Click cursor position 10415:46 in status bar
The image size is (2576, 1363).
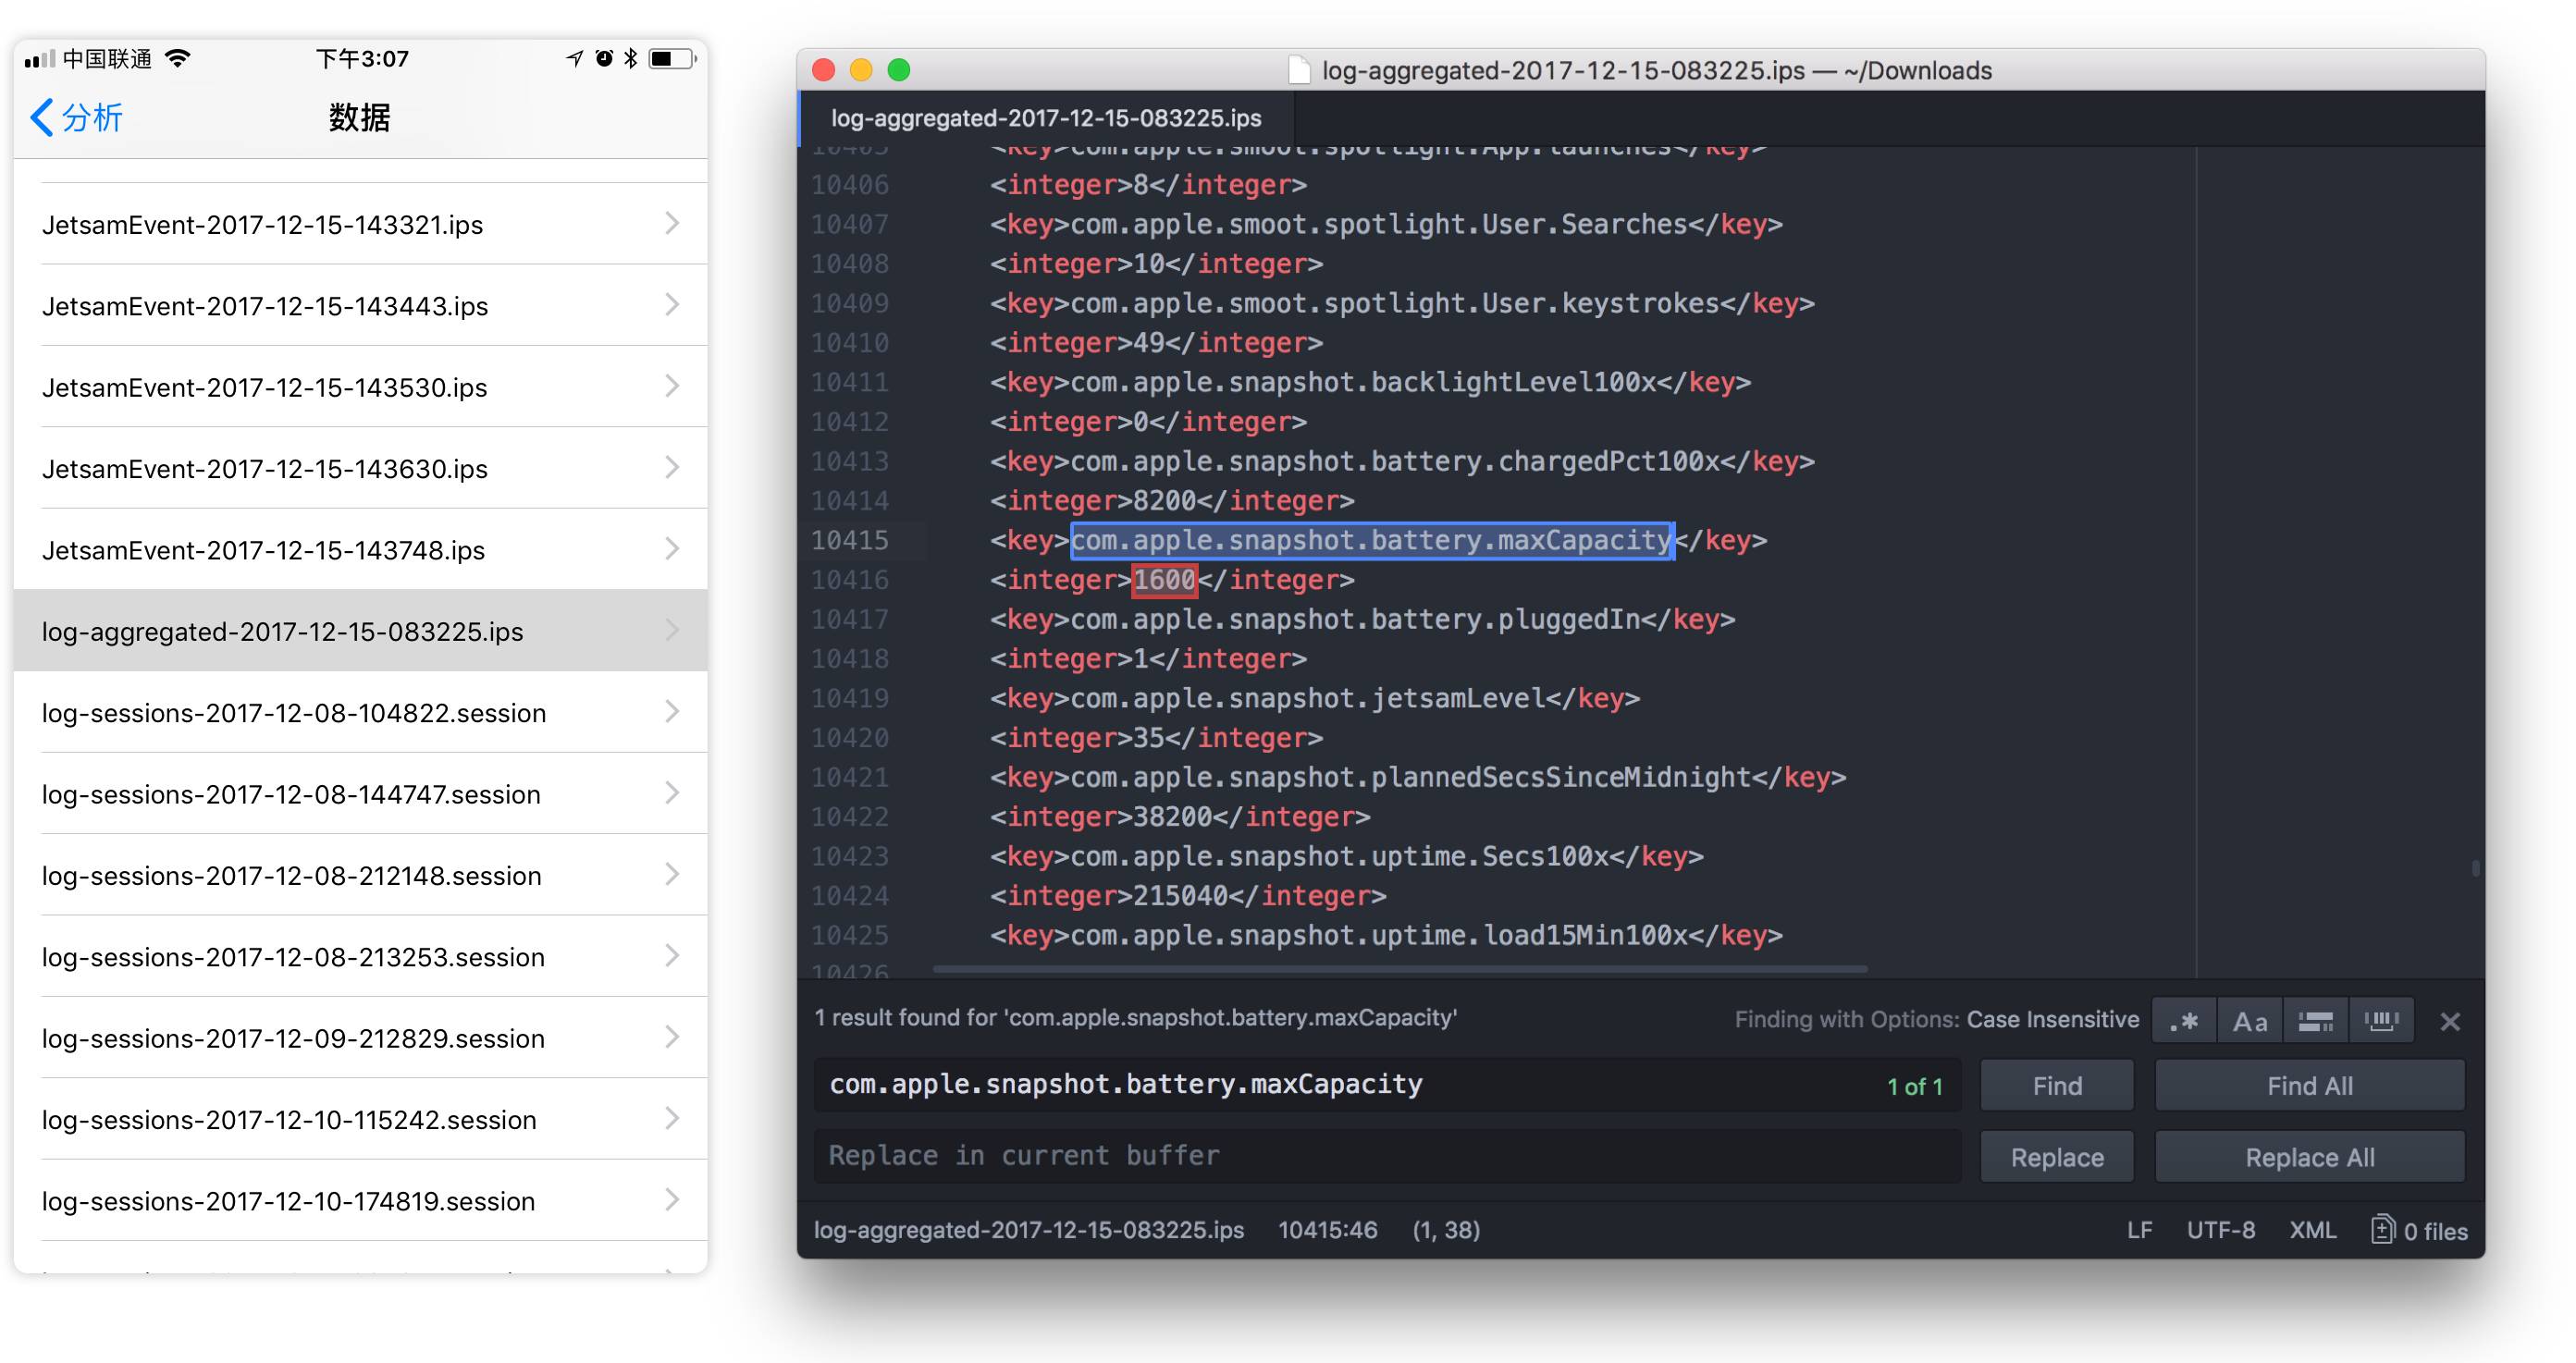[x=1327, y=1230]
